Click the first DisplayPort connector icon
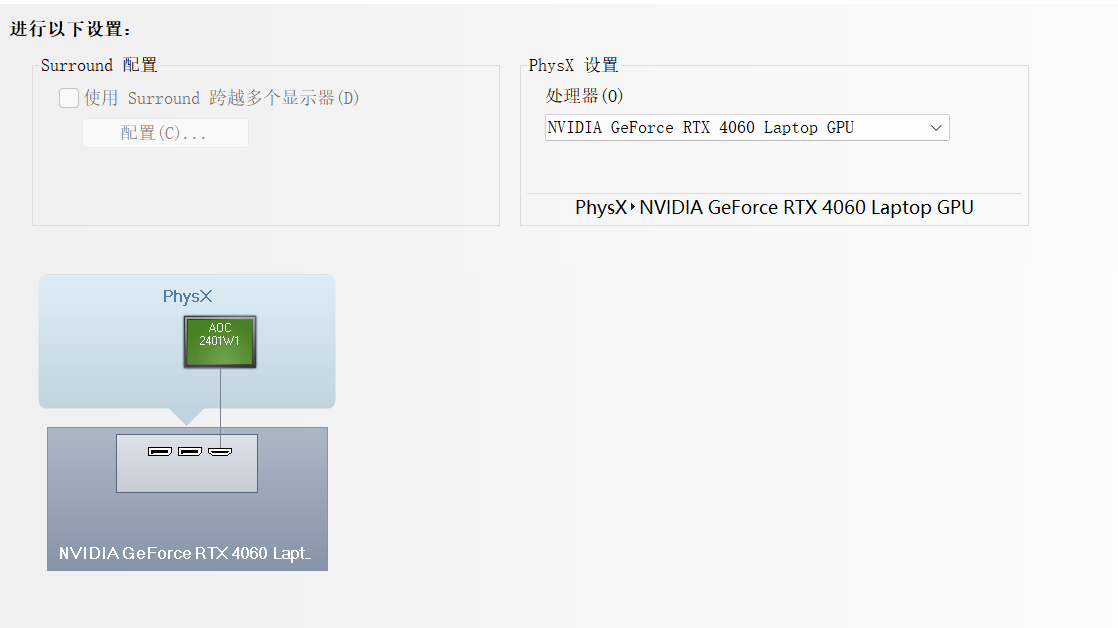Viewport: 1118px width, 628px height. [x=160, y=451]
